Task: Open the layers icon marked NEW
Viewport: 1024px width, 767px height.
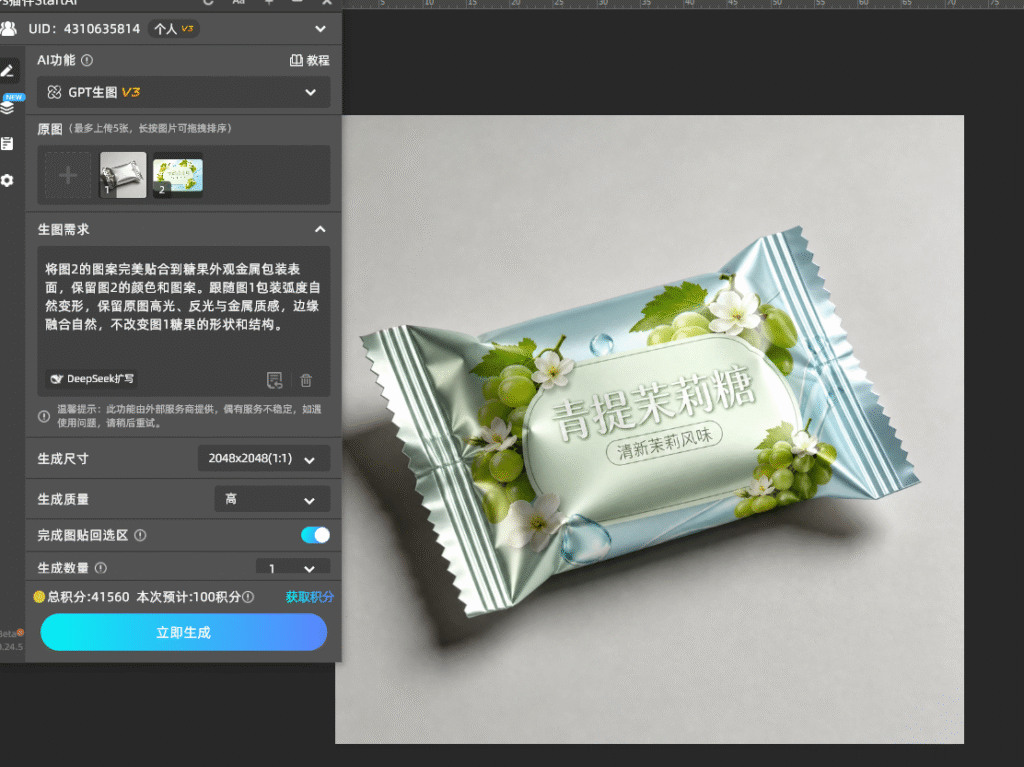Action: point(8,106)
